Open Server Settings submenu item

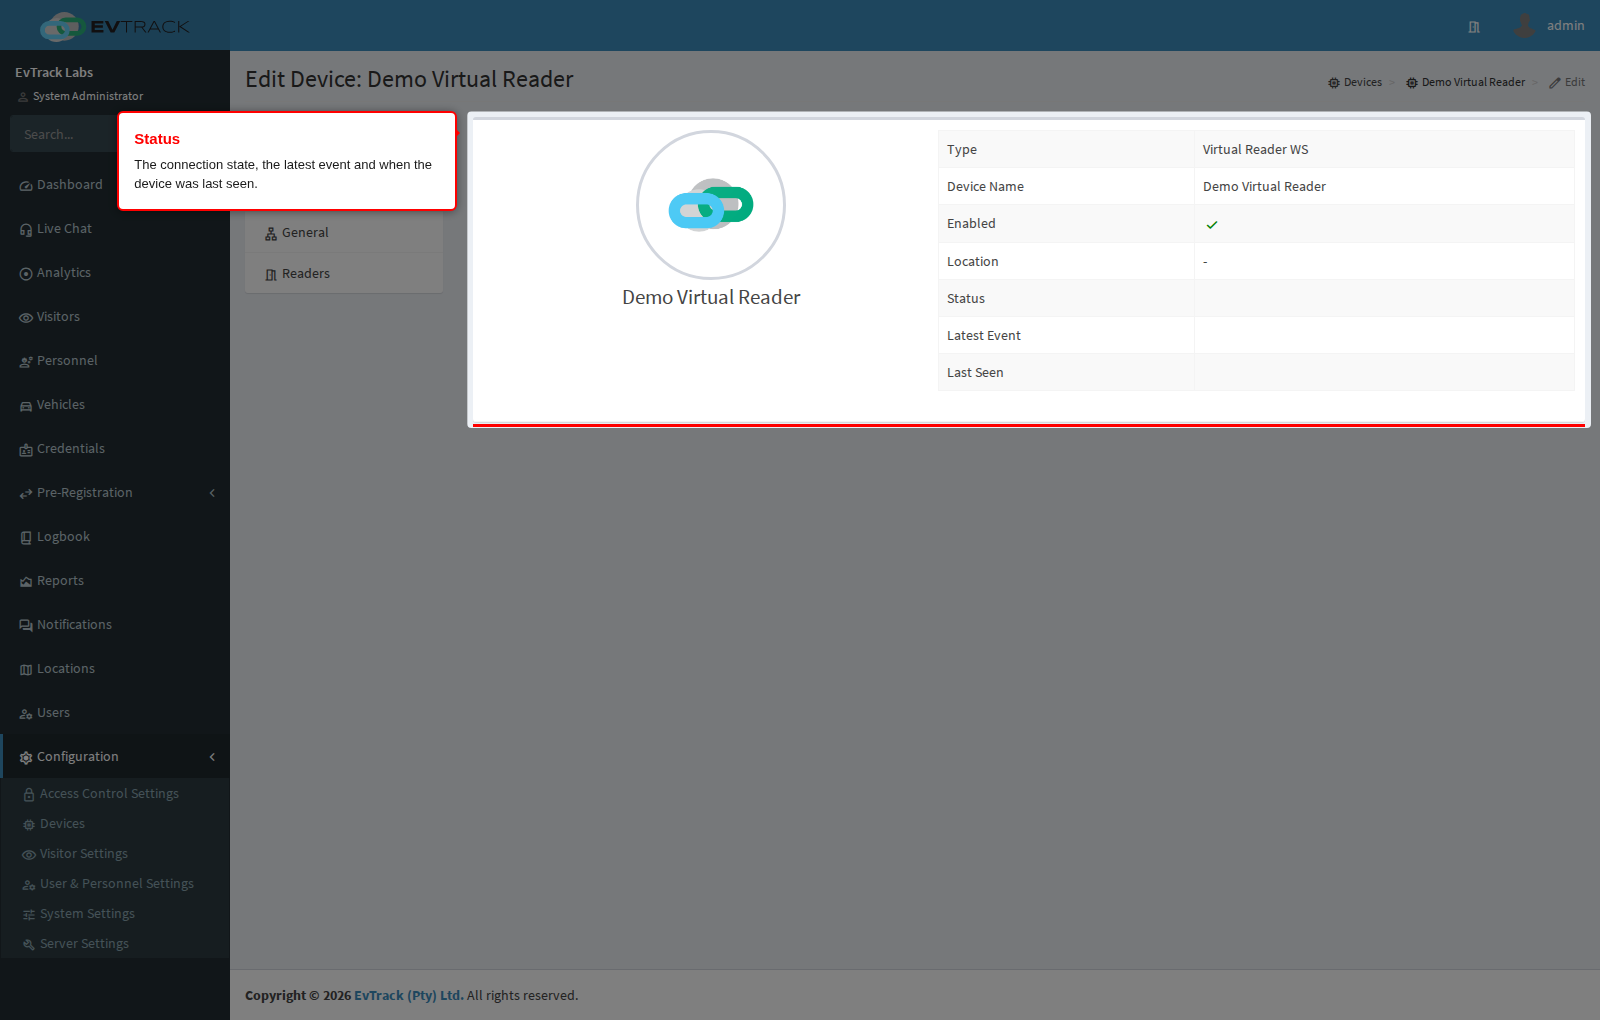point(115,944)
